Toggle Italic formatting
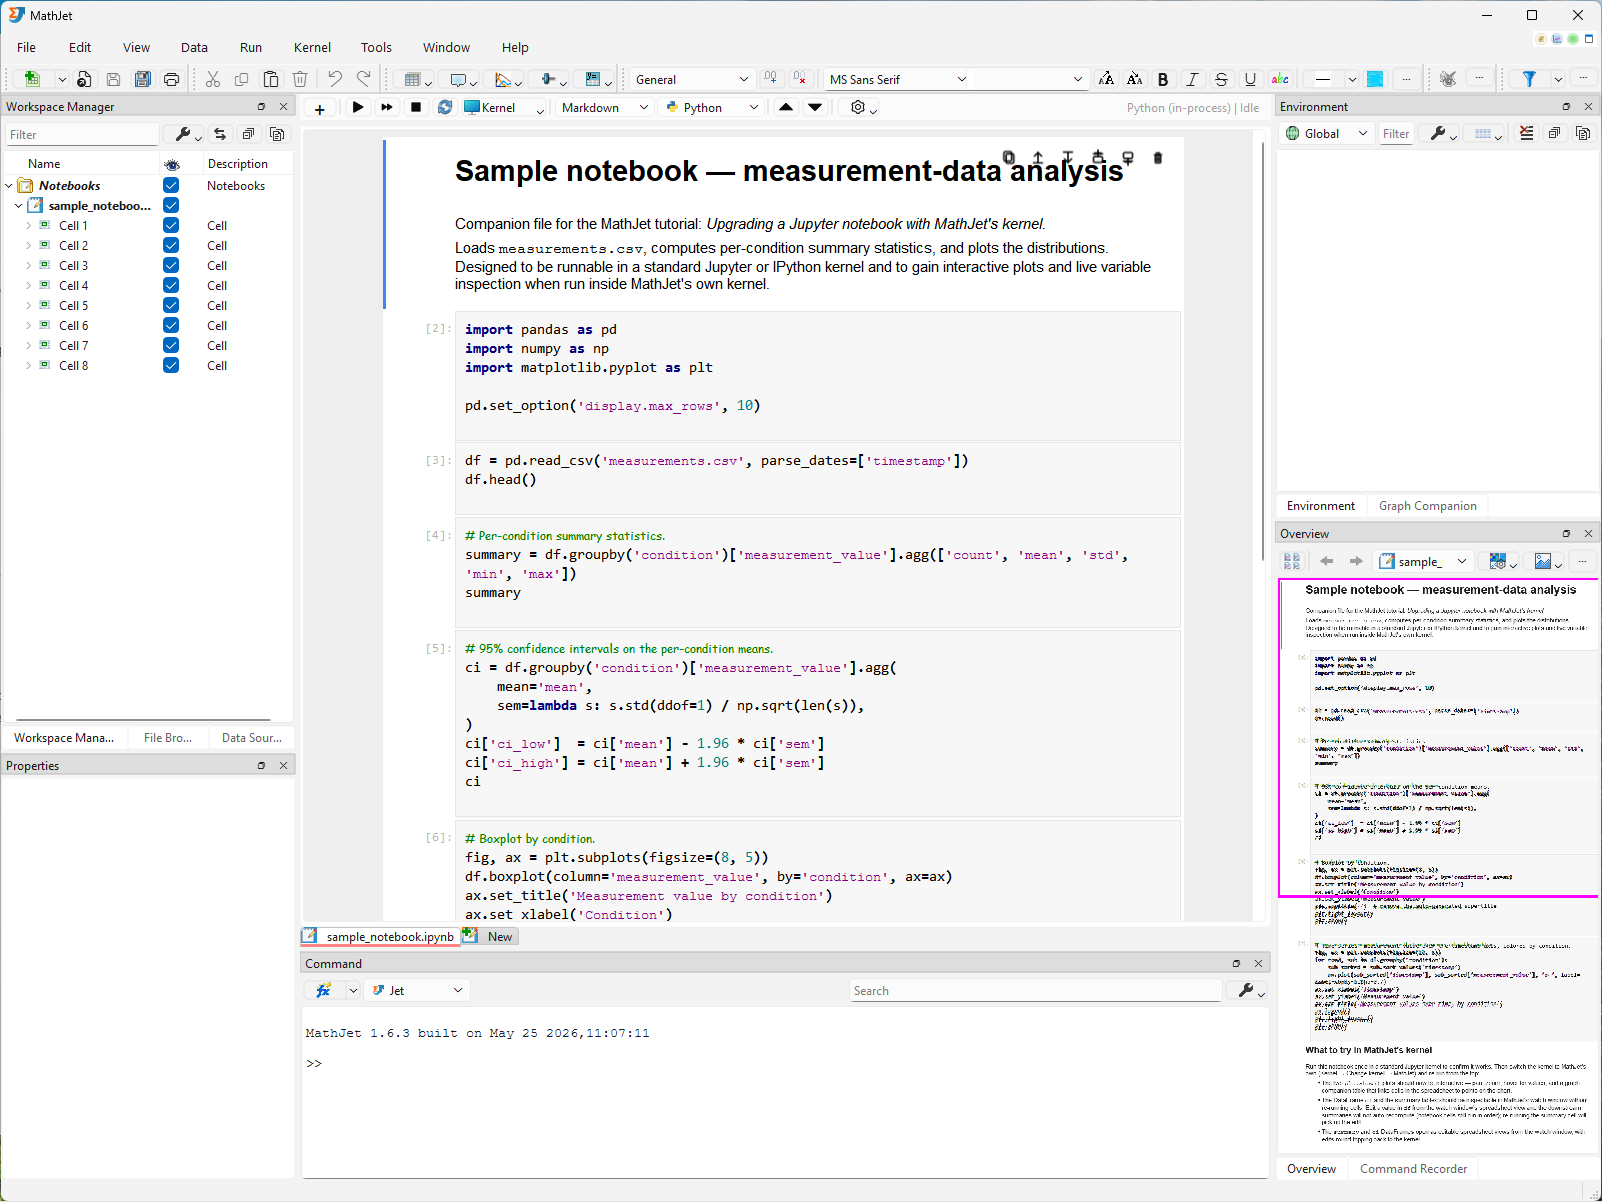Image resolution: width=1602 pixels, height=1202 pixels. tap(1192, 79)
